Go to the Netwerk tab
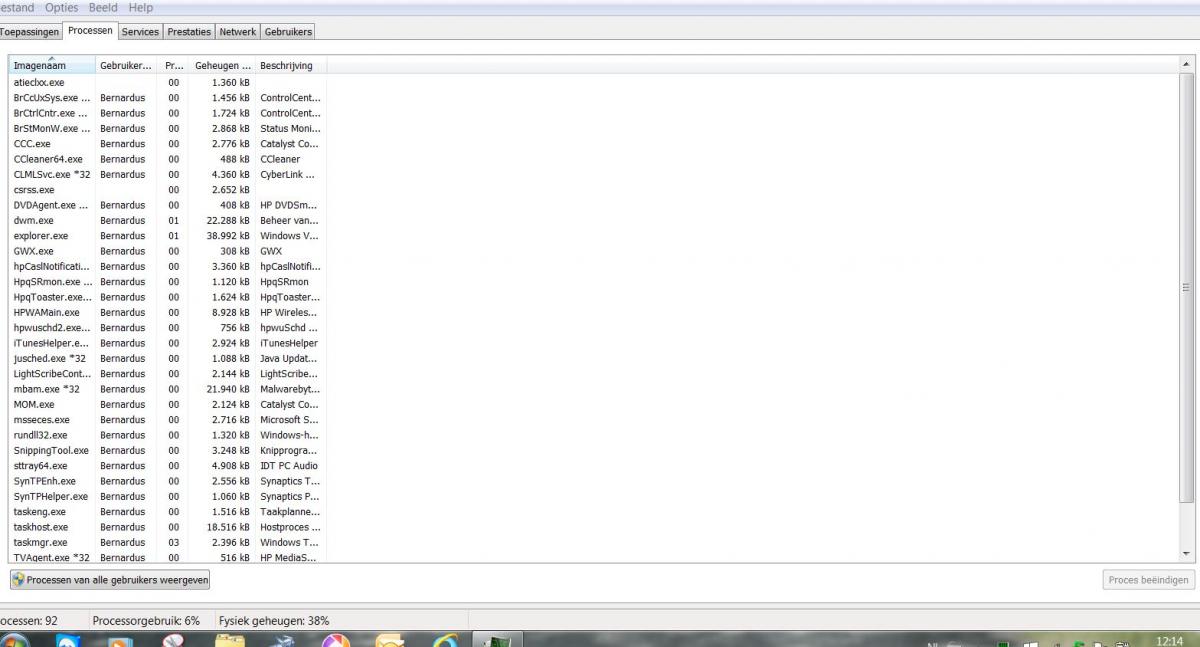The width and height of the screenshot is (1200, 647). (238, 32)
